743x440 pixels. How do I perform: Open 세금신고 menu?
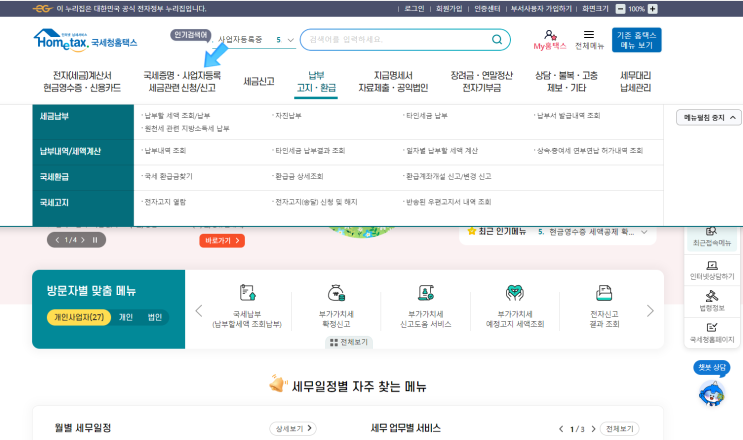259,81
